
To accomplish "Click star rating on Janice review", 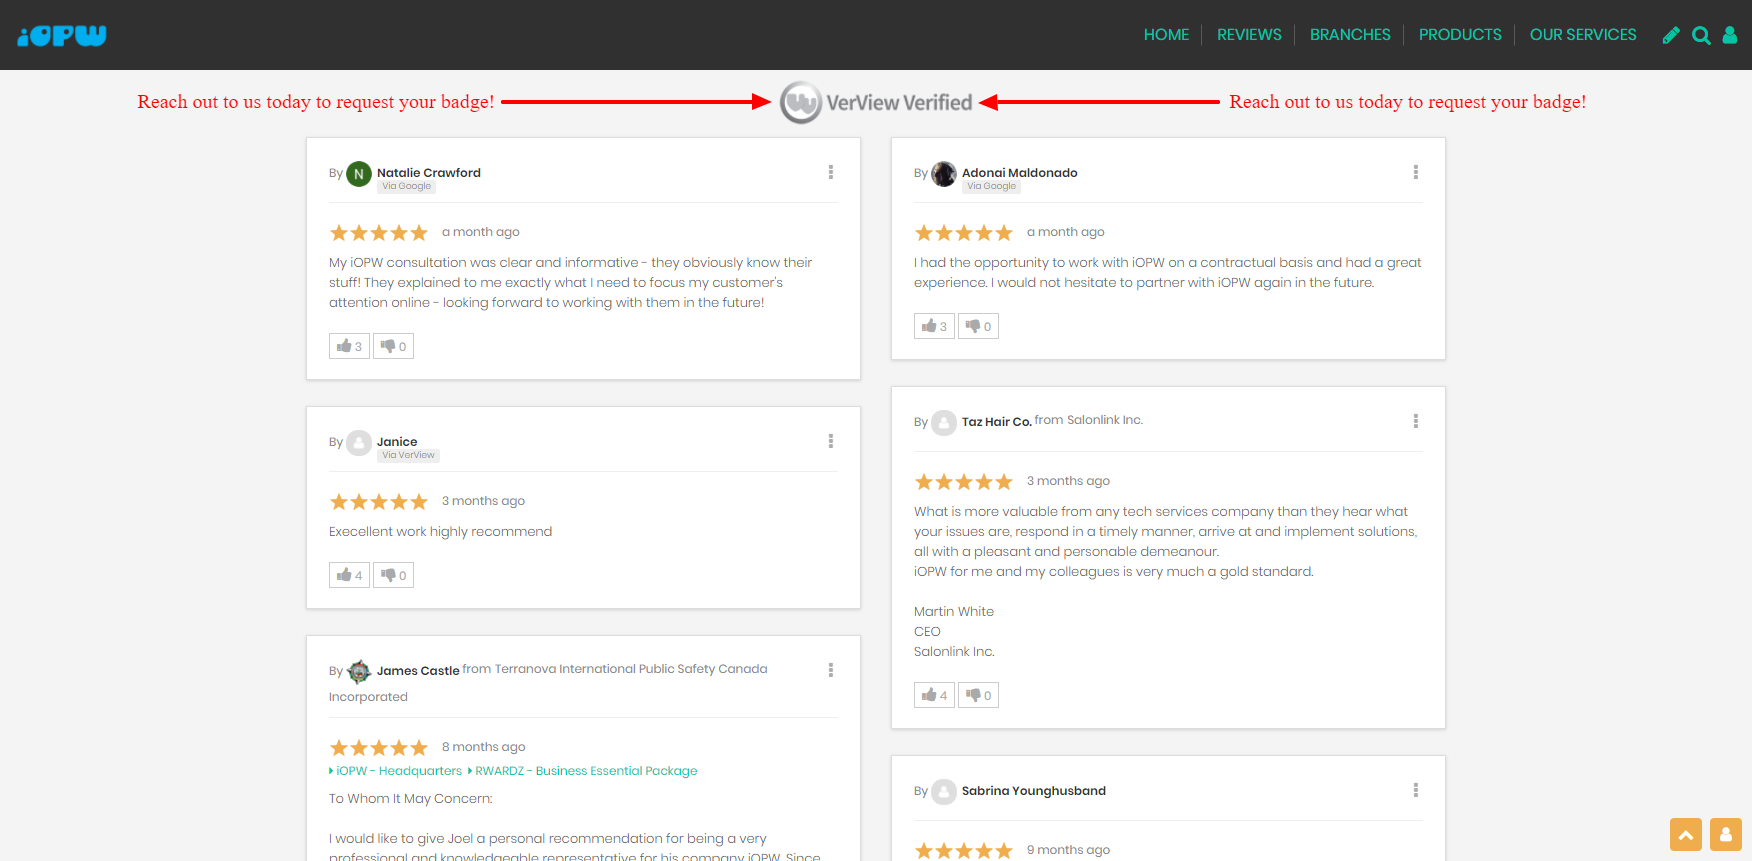I will 379,502.
